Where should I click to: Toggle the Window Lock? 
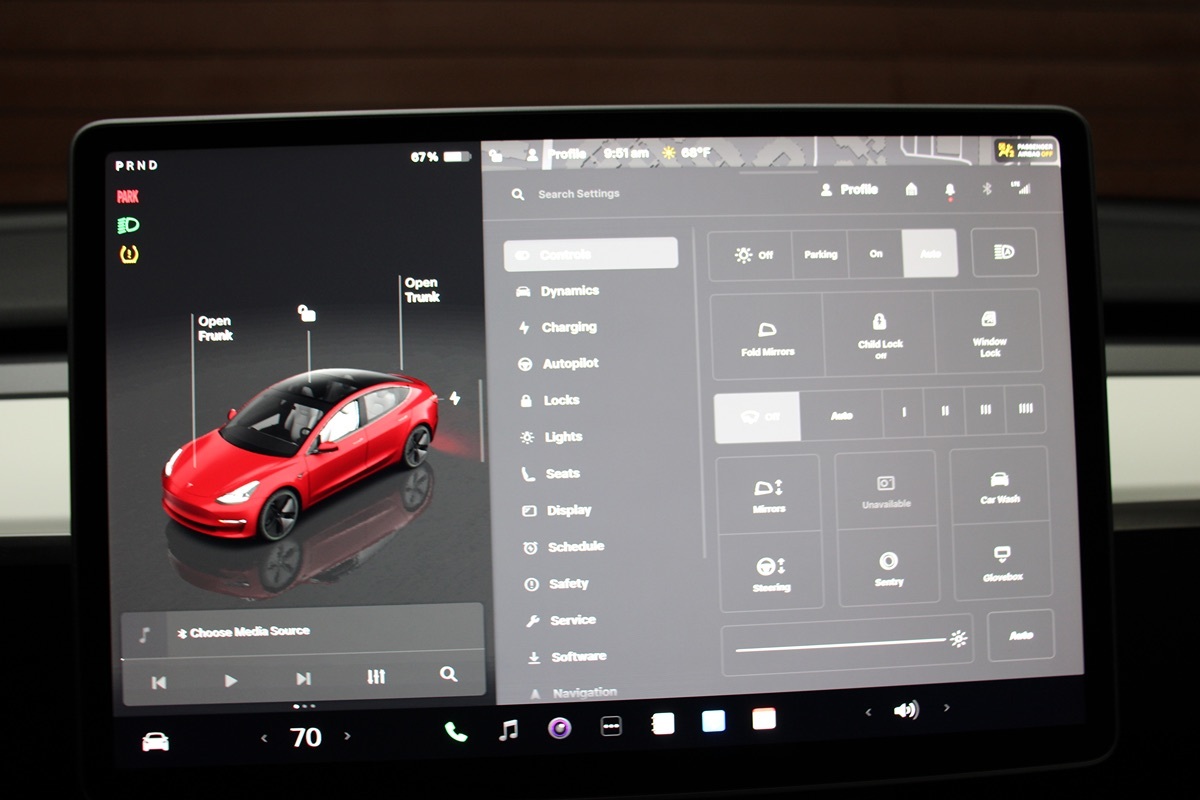click(x=989, y=333)
